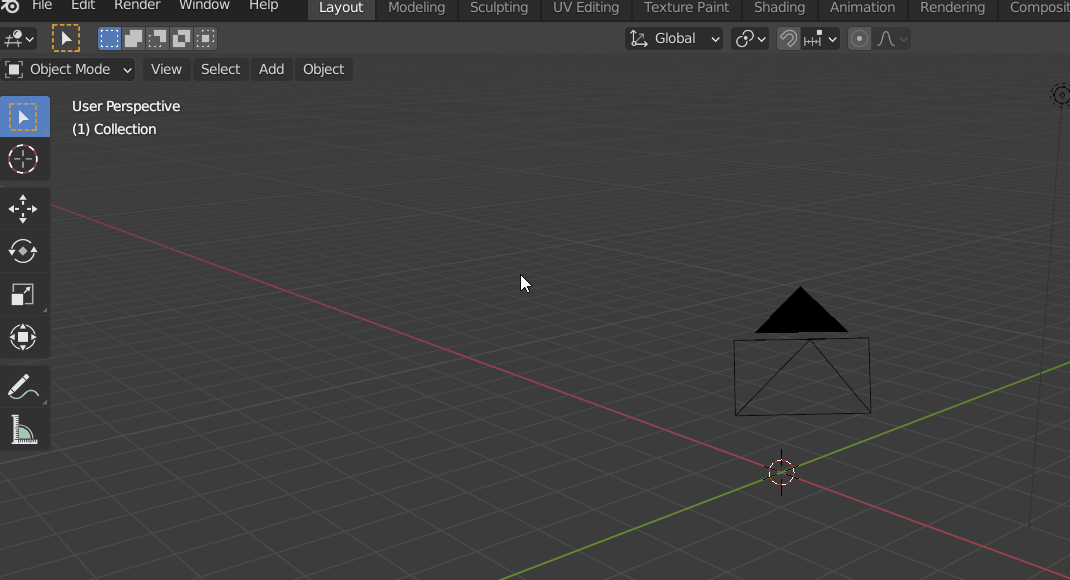Screen dimensions: 1070x580
Task: Click the User Perspective label
Action: click(x=126, y=106)
